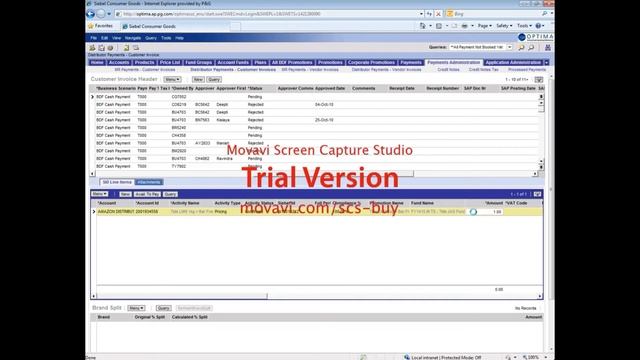The height and width of the screenshot is (360, 640).
Task: Click the IE Print icon
Action: tap(464, 26)
